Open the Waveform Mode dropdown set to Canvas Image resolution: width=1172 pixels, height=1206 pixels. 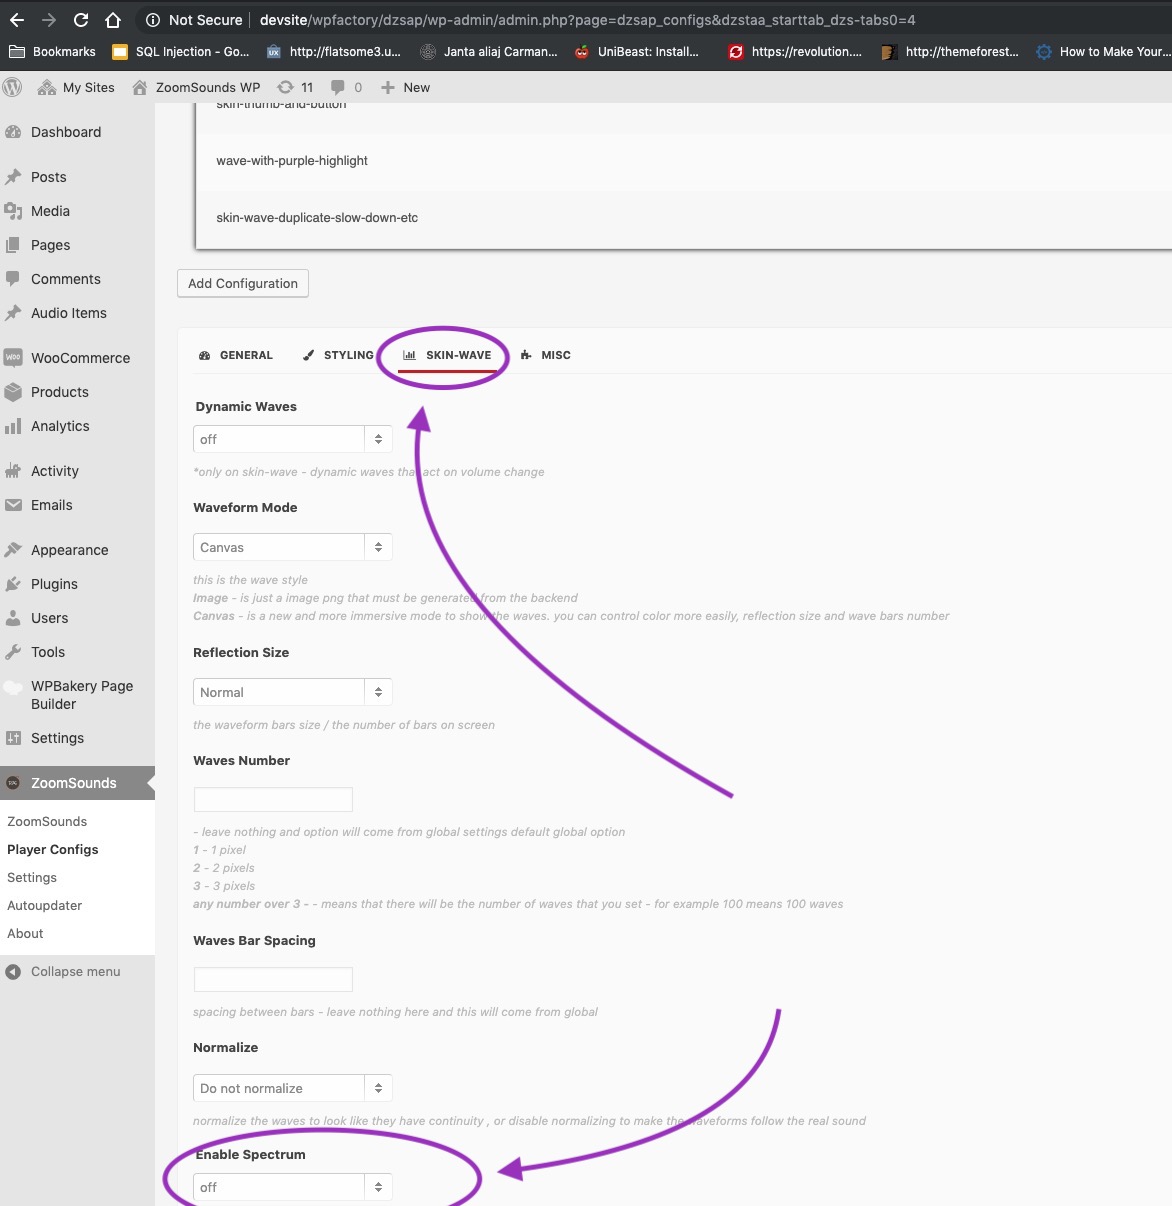coord(292,547)
